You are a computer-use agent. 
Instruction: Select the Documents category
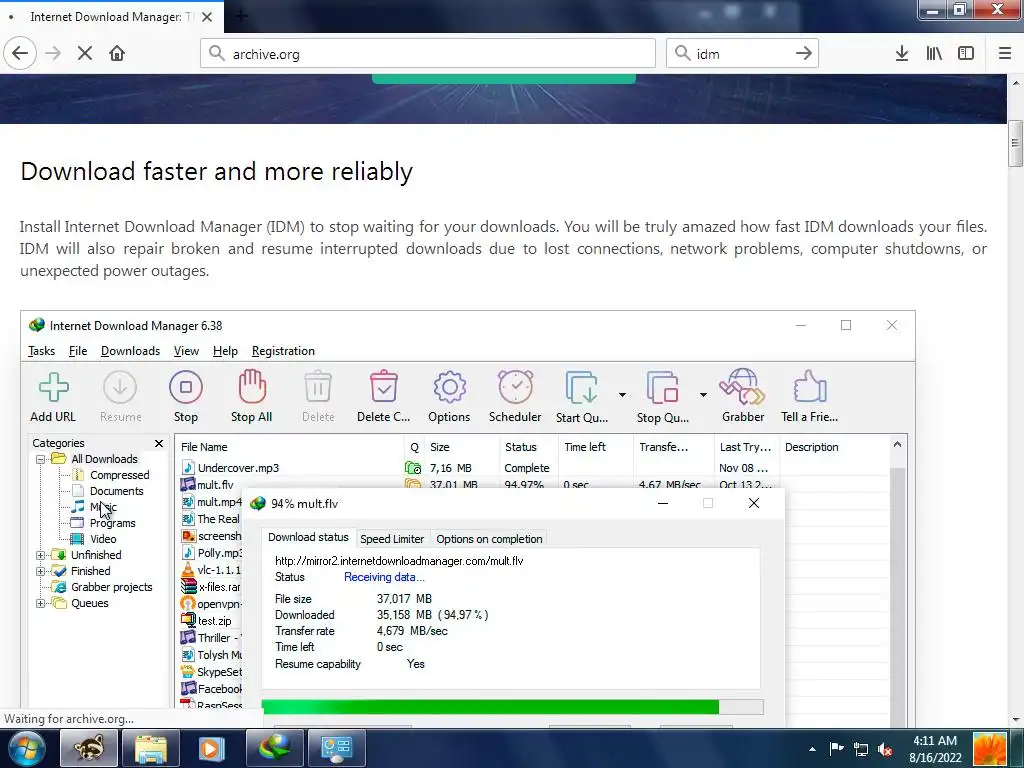coord(116,491)
